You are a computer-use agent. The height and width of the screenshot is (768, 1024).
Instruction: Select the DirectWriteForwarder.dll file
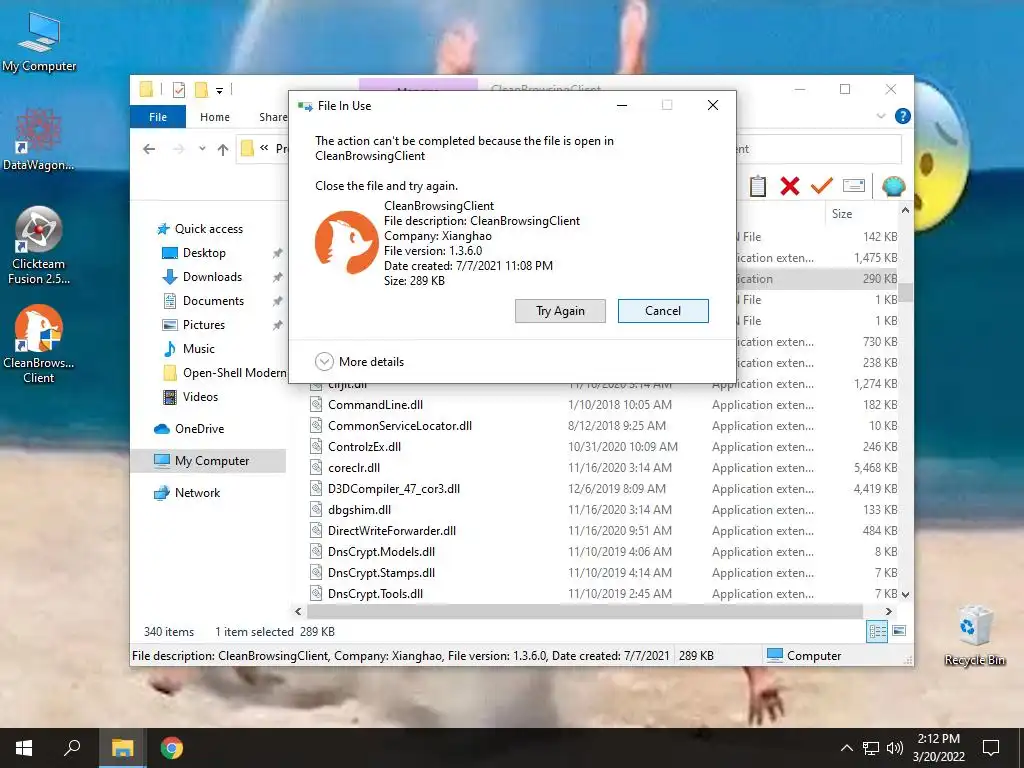click(x=392, y=531)
